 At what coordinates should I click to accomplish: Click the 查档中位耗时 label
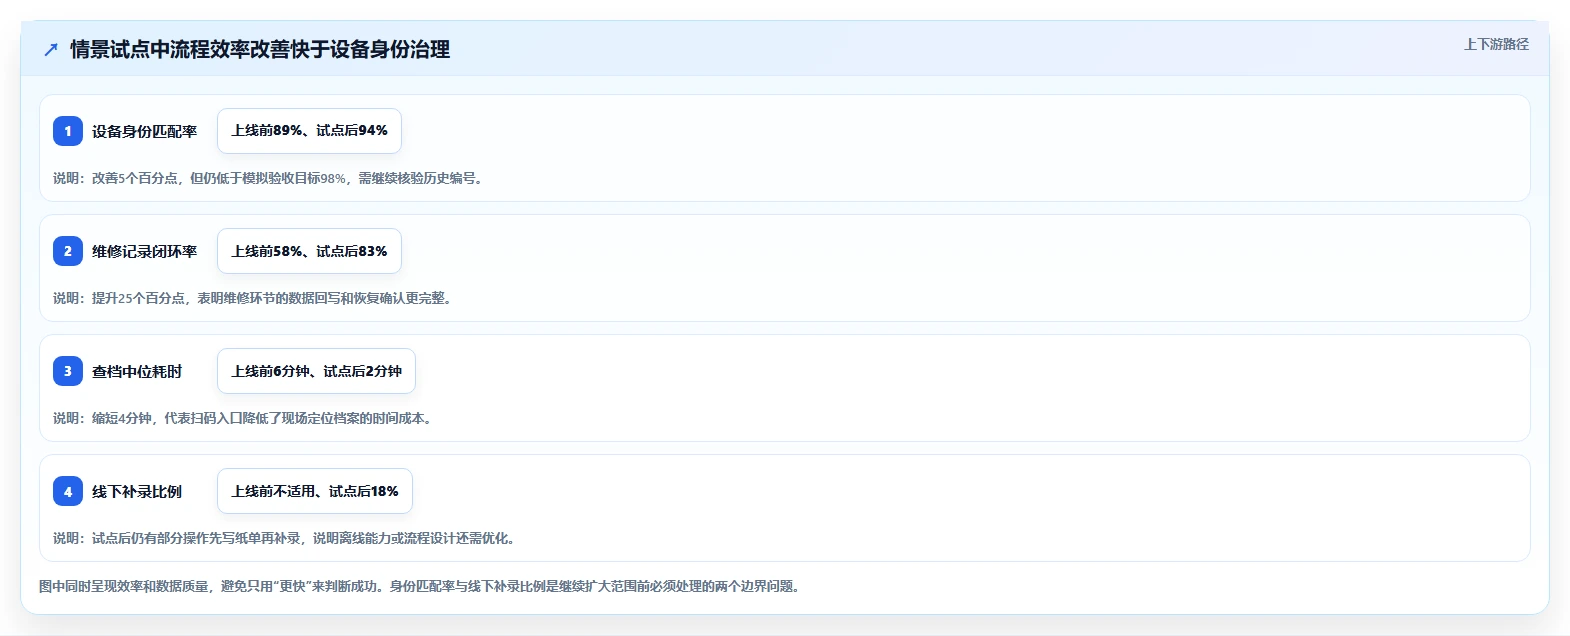tap(137, 371)
